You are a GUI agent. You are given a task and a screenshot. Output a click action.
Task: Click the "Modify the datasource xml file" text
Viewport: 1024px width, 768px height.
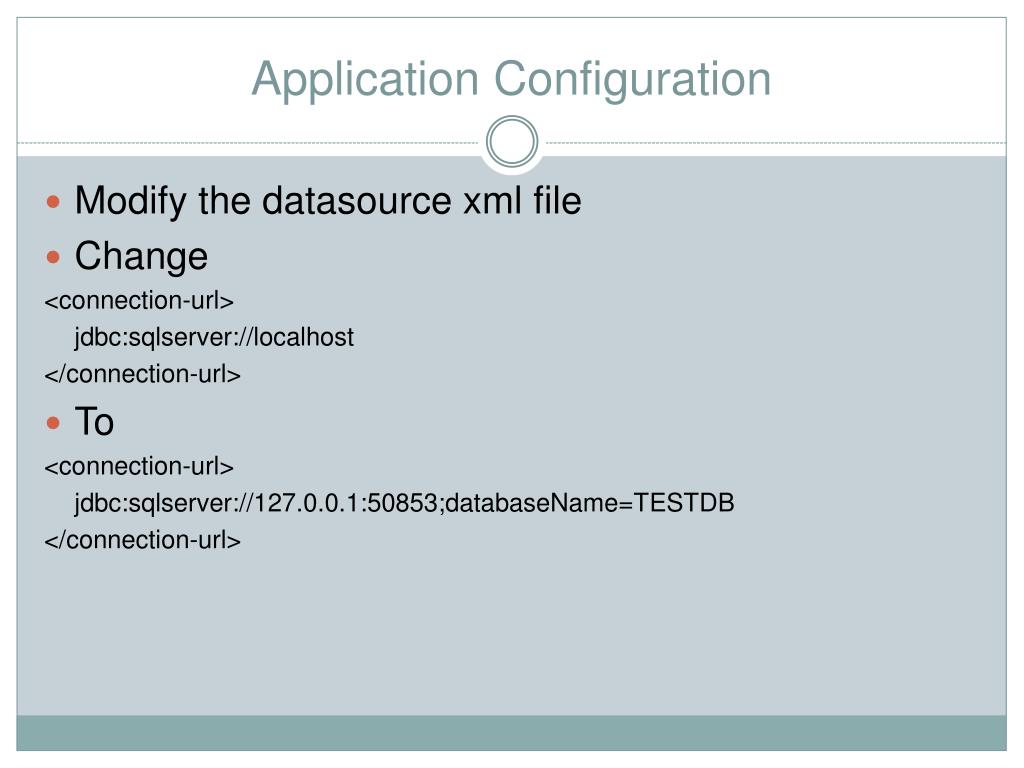pos(328,201)
